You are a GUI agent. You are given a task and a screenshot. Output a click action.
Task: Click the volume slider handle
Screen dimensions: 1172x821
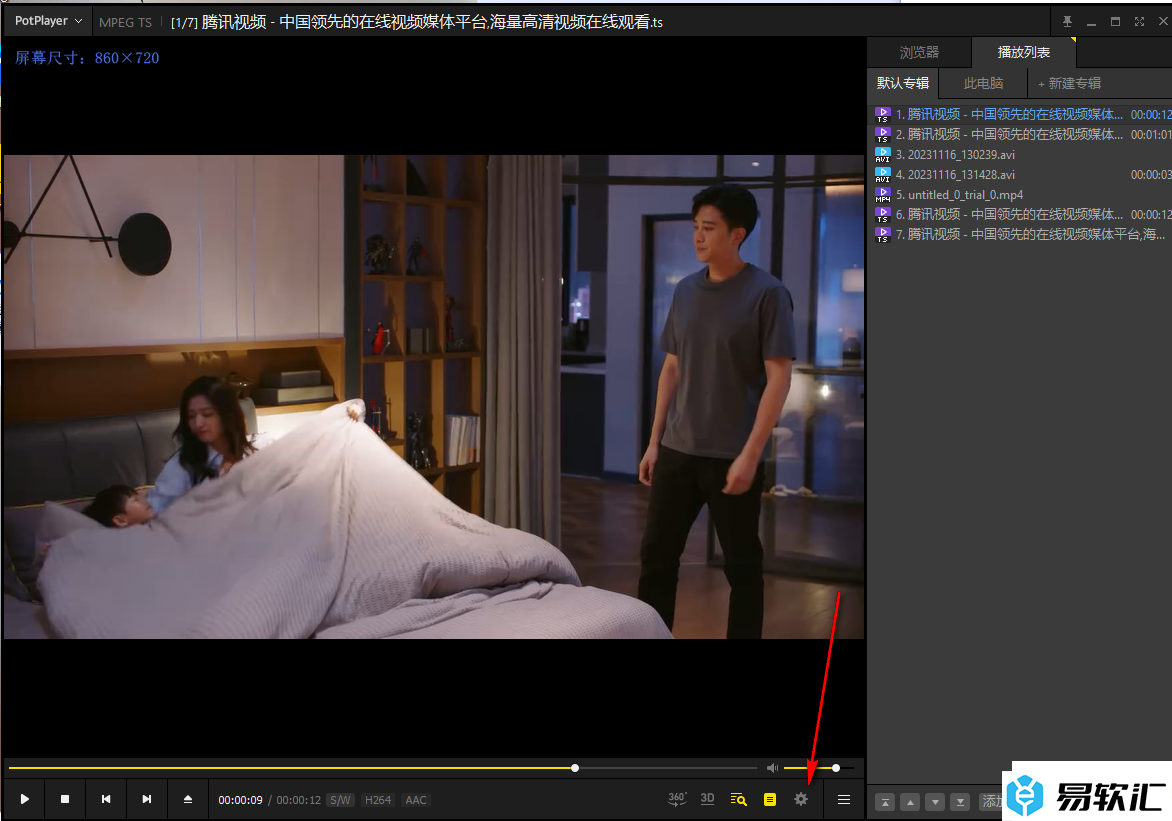click(x=836, y=768)
